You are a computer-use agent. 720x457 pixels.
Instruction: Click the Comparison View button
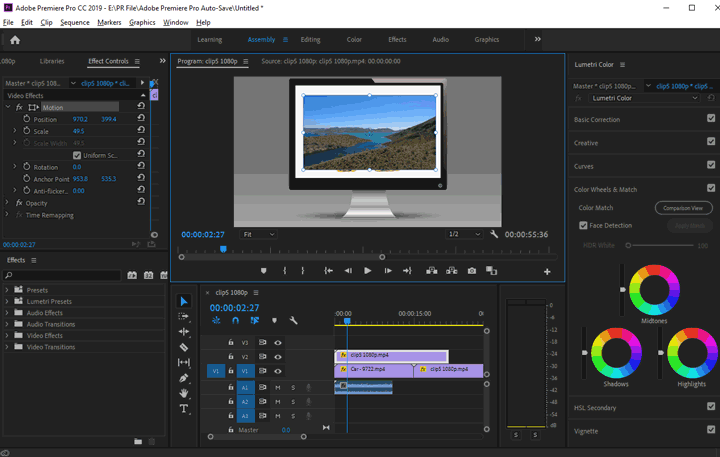[x=684, y=208]
